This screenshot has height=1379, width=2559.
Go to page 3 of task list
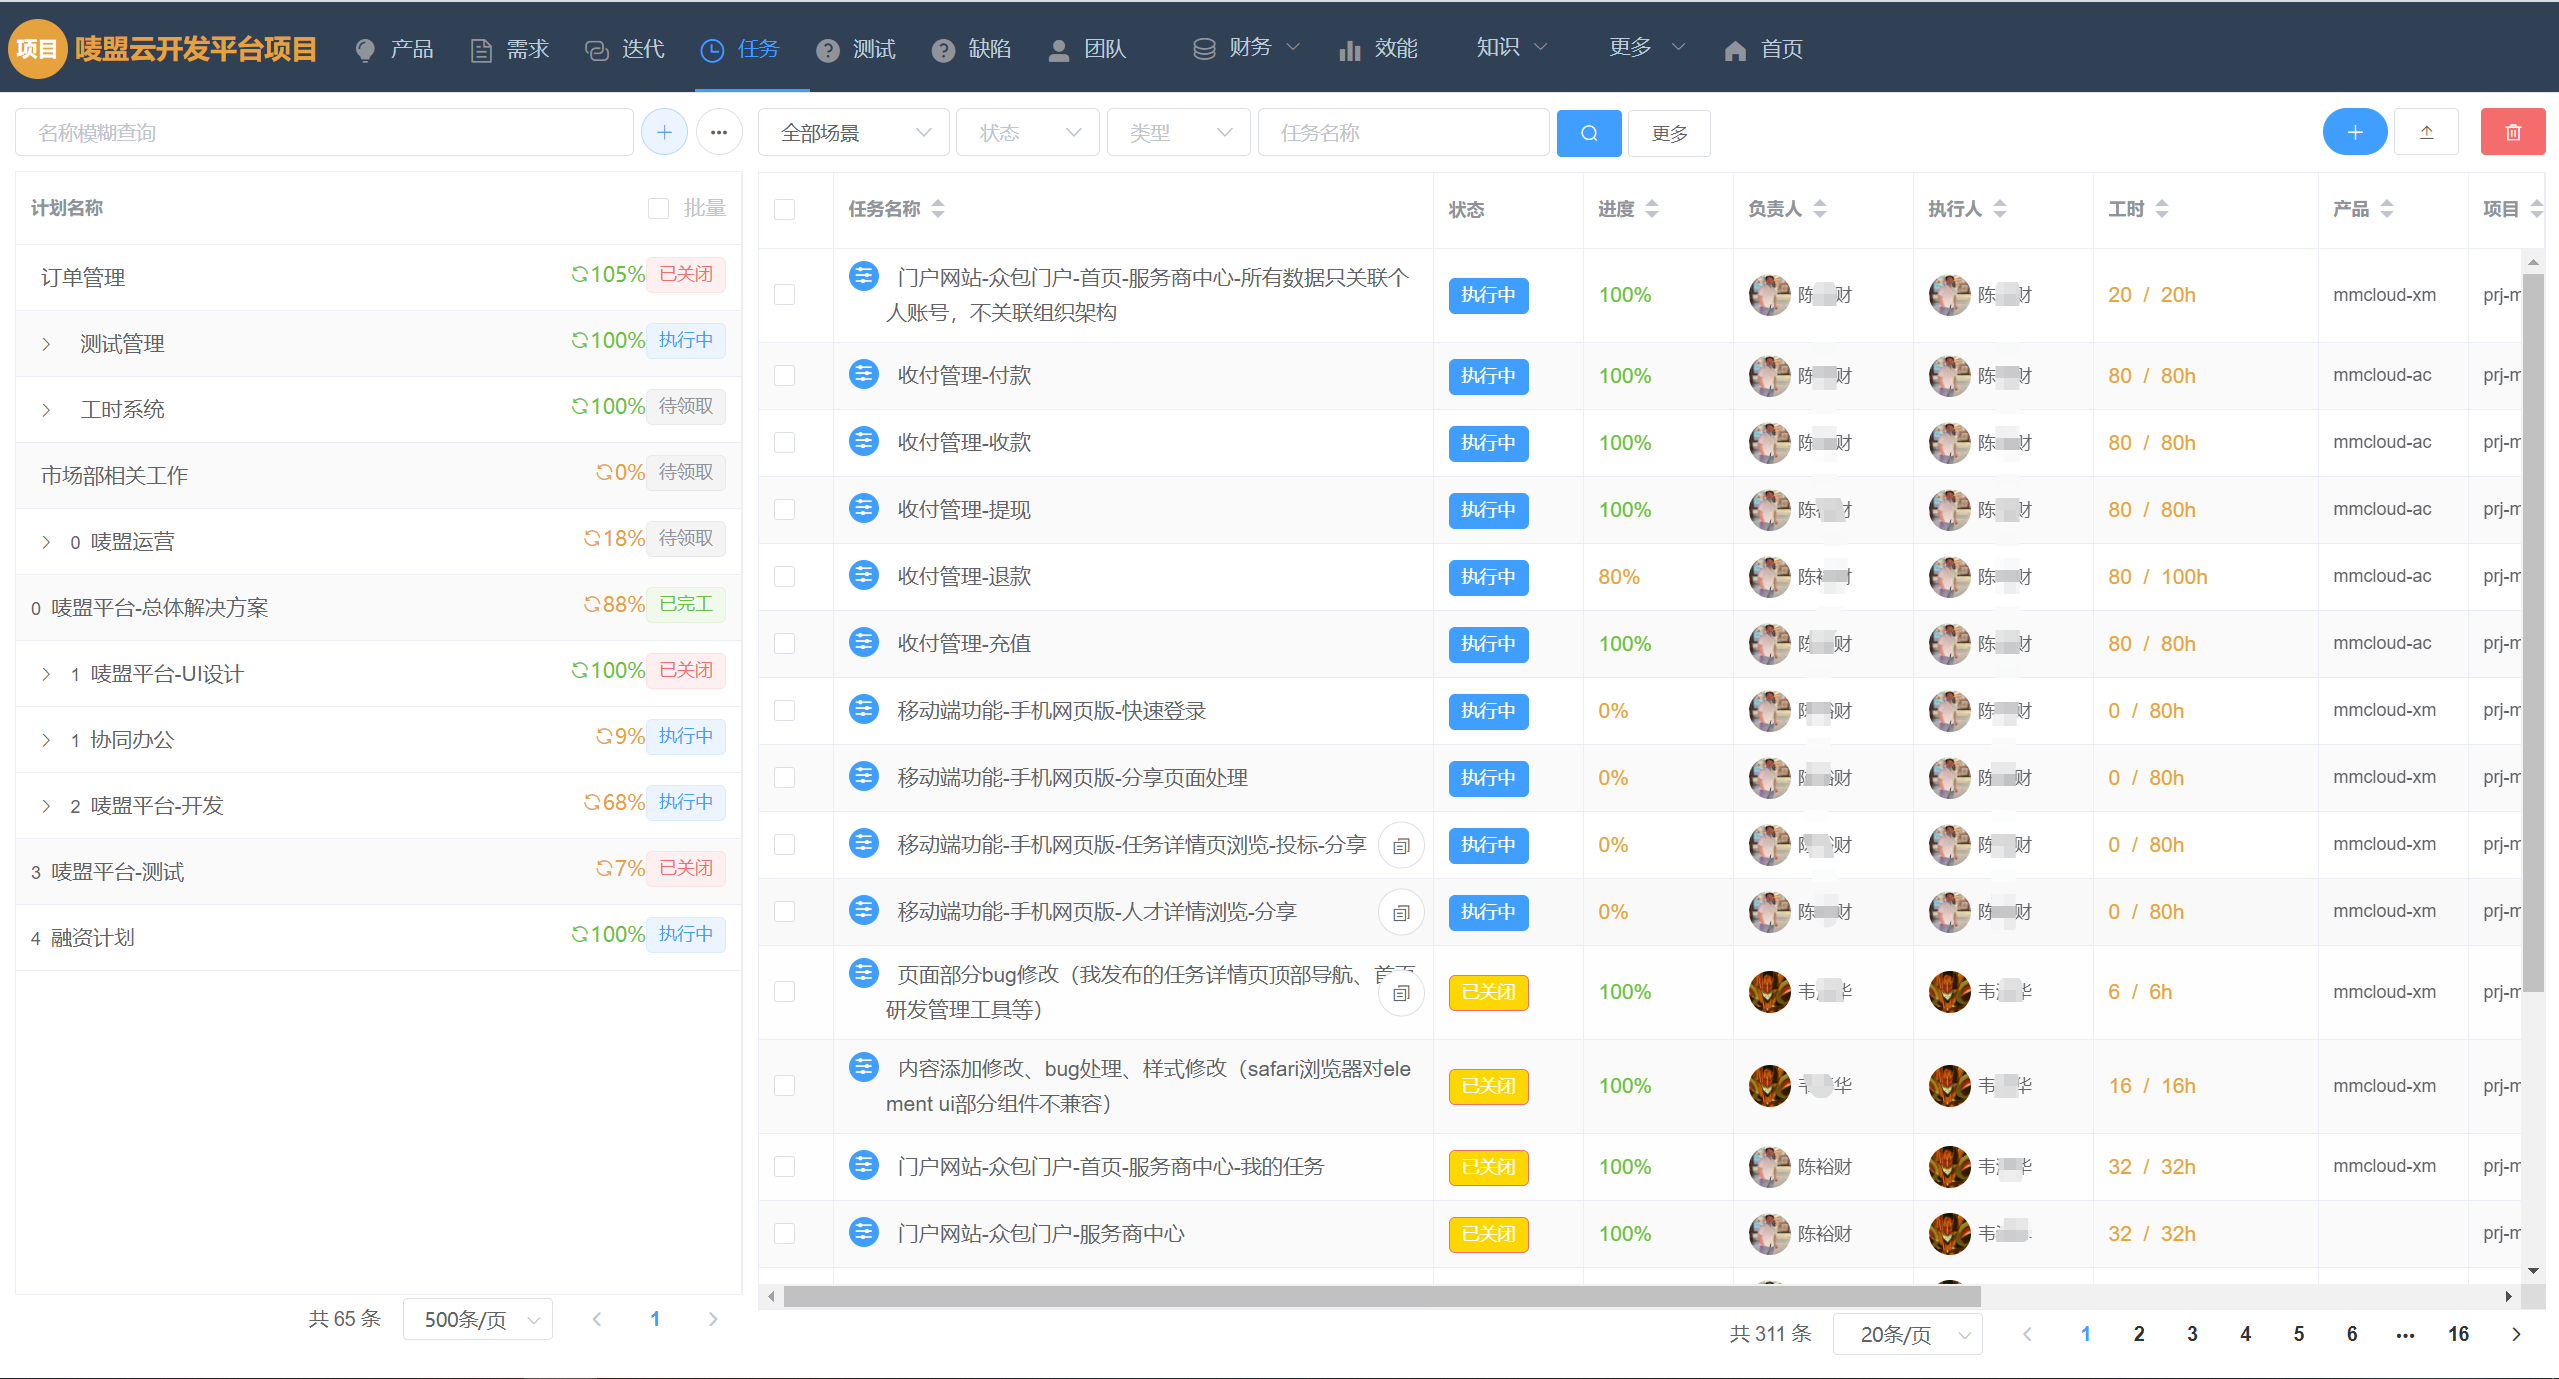click(x=2192, y=1334)
